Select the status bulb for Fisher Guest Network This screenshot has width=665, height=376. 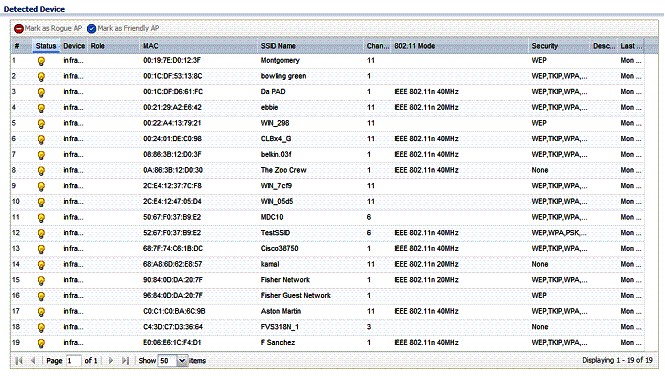(x=41, y=296)
